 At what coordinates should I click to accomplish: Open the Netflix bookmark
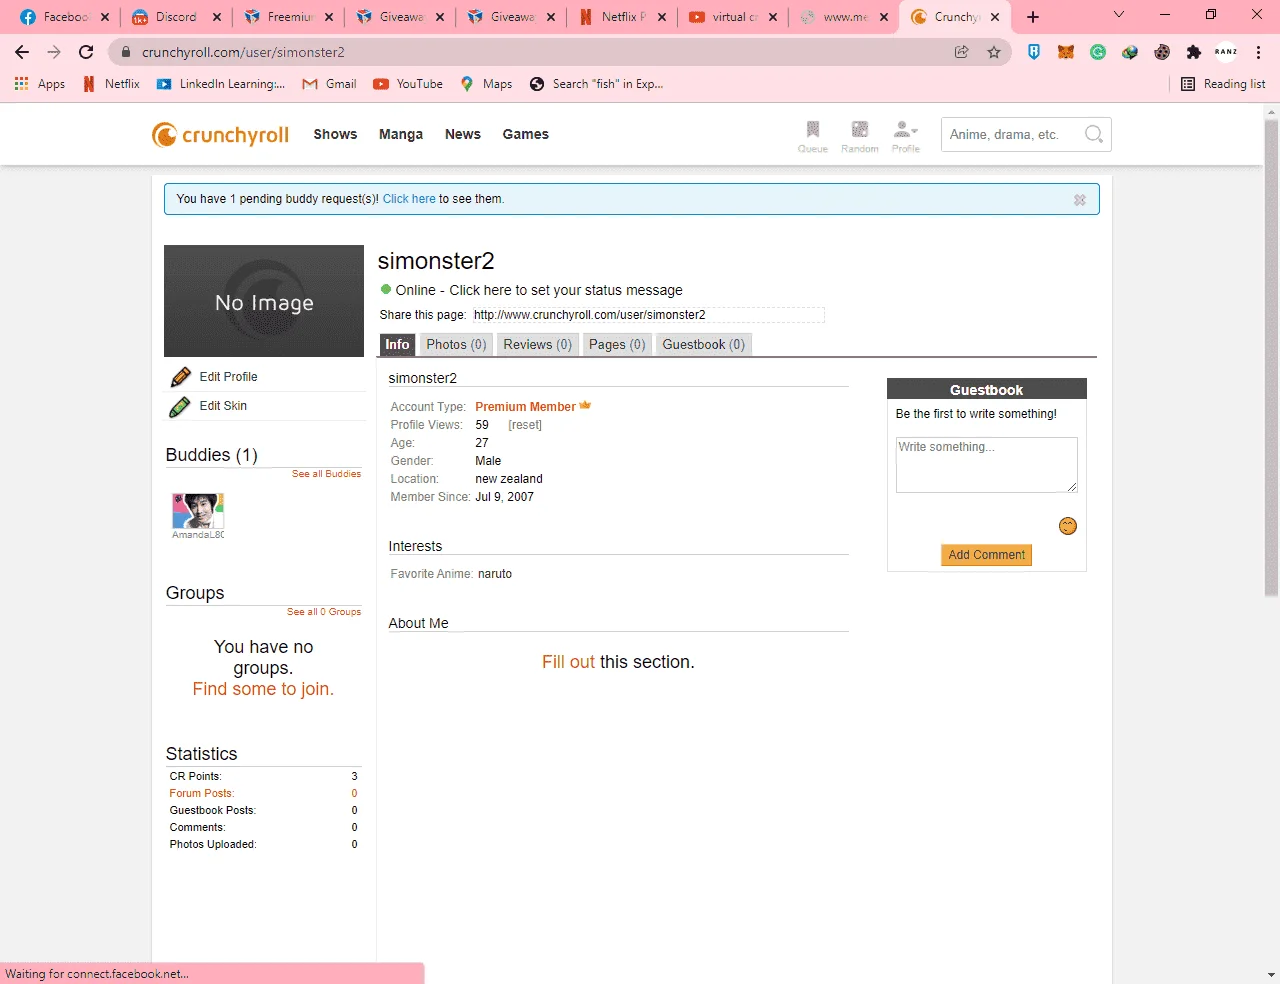pos(111,84)
